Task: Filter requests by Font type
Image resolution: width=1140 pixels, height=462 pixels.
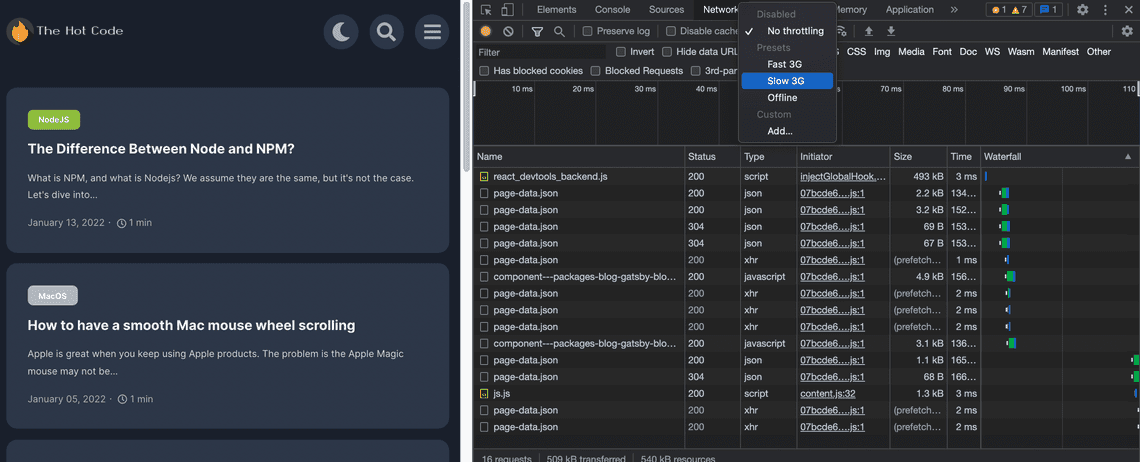Action: (x=942, y=52)
